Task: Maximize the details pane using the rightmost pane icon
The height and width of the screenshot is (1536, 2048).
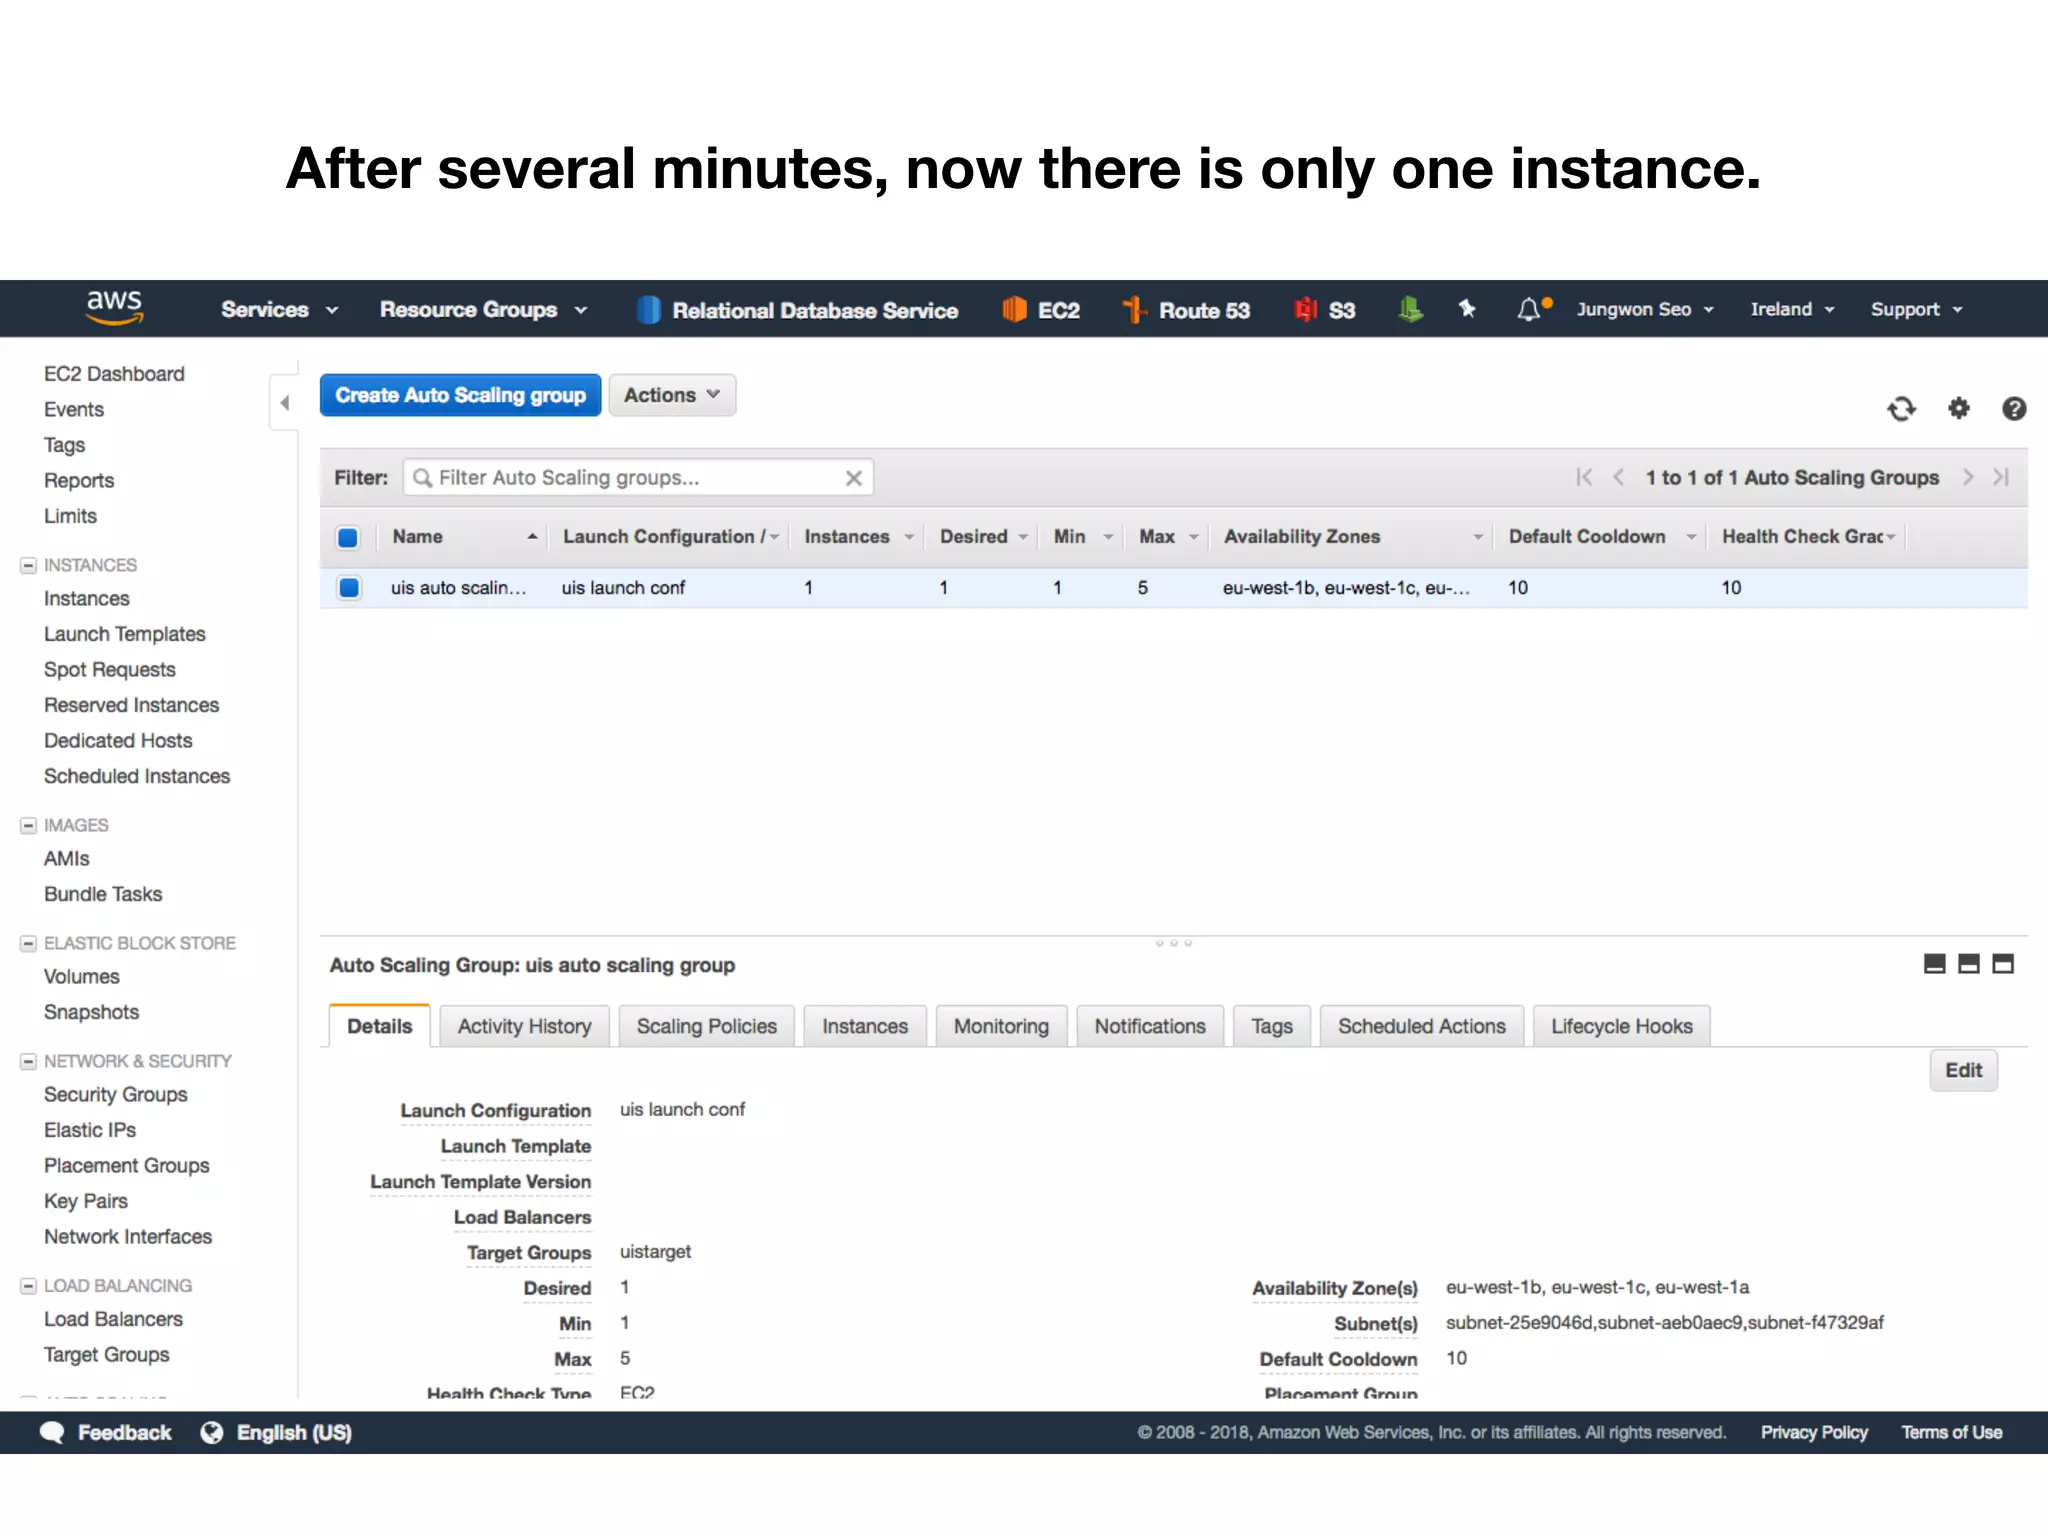Action: click(x=2003, y=964)
